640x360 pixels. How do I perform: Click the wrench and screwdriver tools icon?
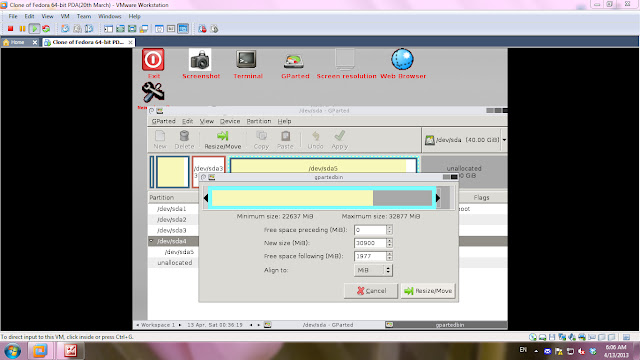pos(153,92)
